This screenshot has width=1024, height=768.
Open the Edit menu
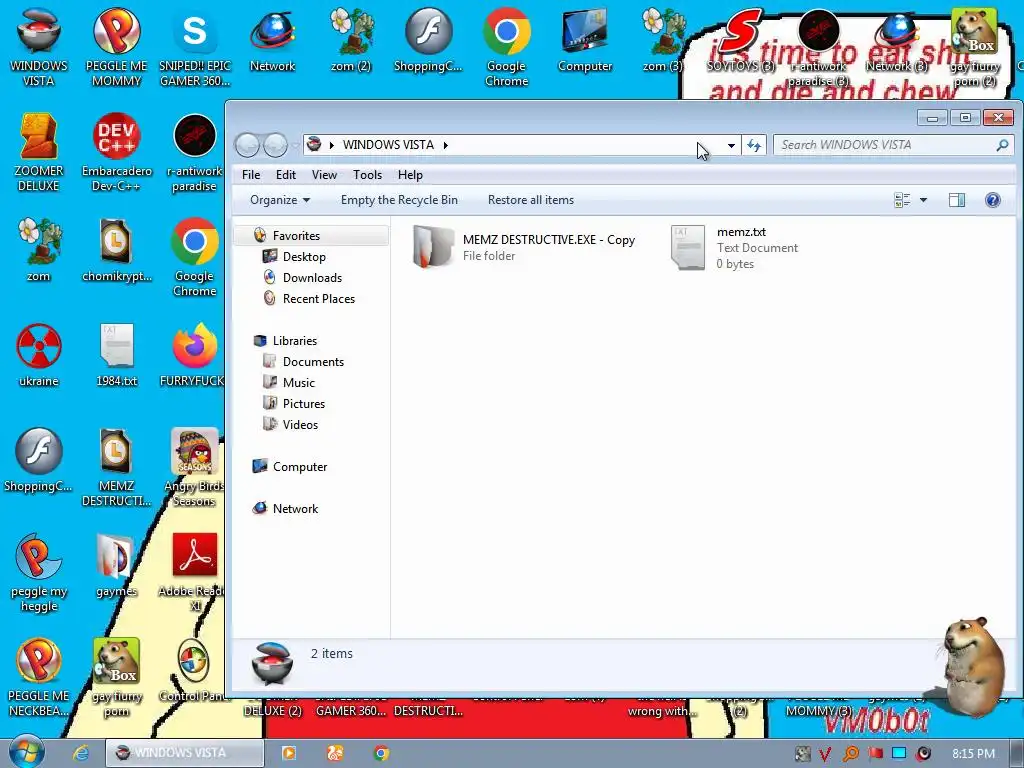[x=285, y=174]
